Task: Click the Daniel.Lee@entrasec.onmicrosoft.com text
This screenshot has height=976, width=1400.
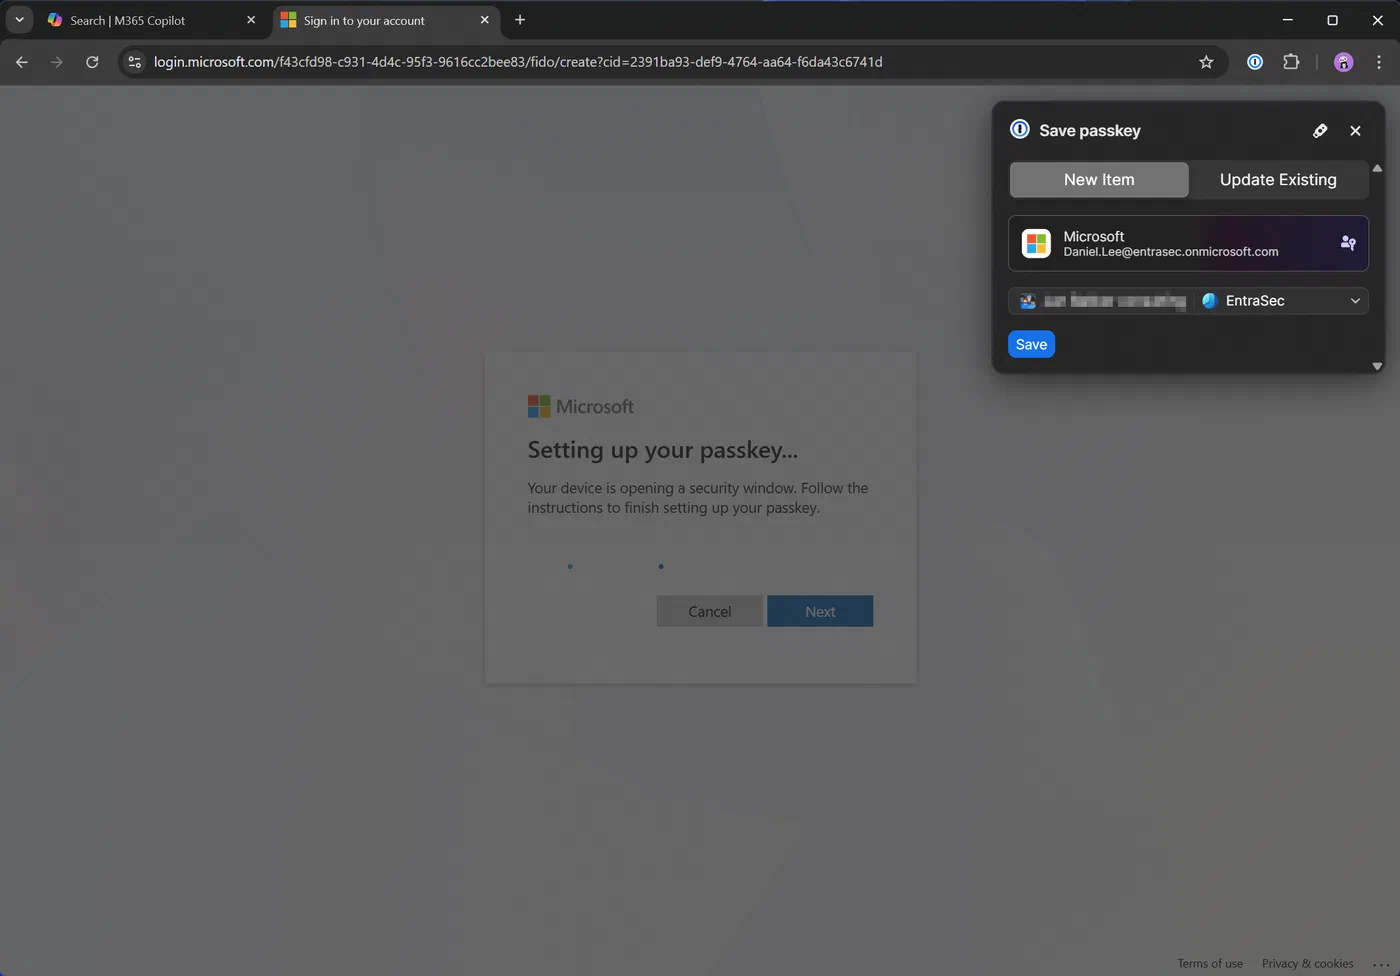Action: [x=1170, y=252]
